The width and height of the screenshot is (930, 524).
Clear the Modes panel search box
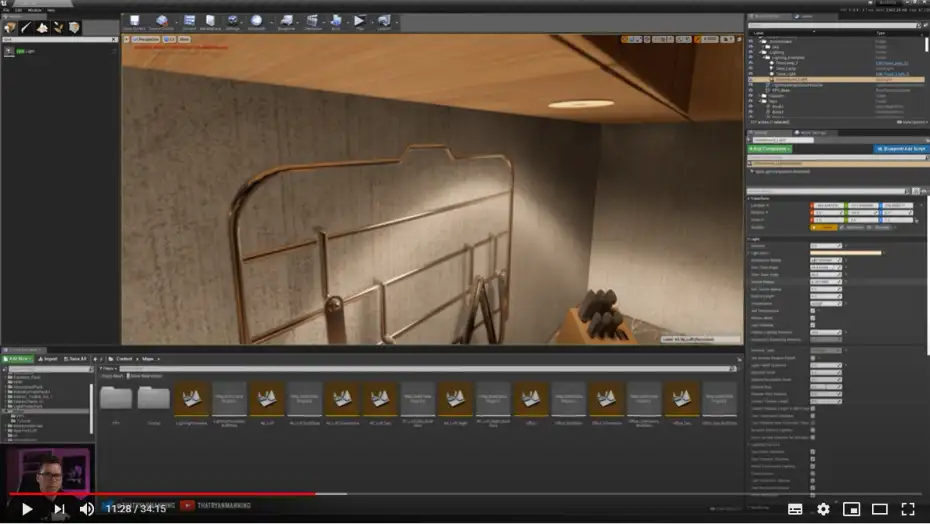coord(114,40)
